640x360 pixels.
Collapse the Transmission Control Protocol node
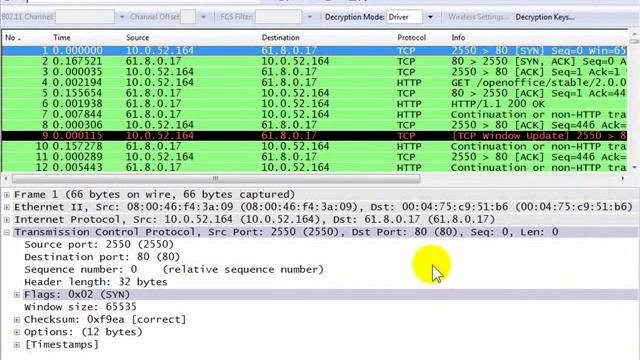[x=7, y=232]
